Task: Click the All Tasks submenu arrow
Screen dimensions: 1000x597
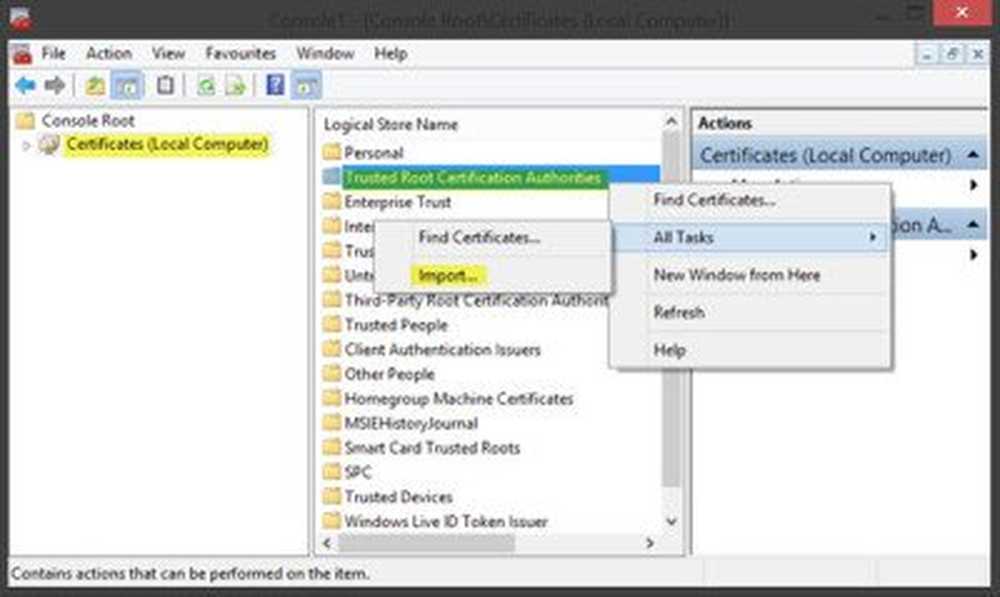Action: click(x=872, y=238)
